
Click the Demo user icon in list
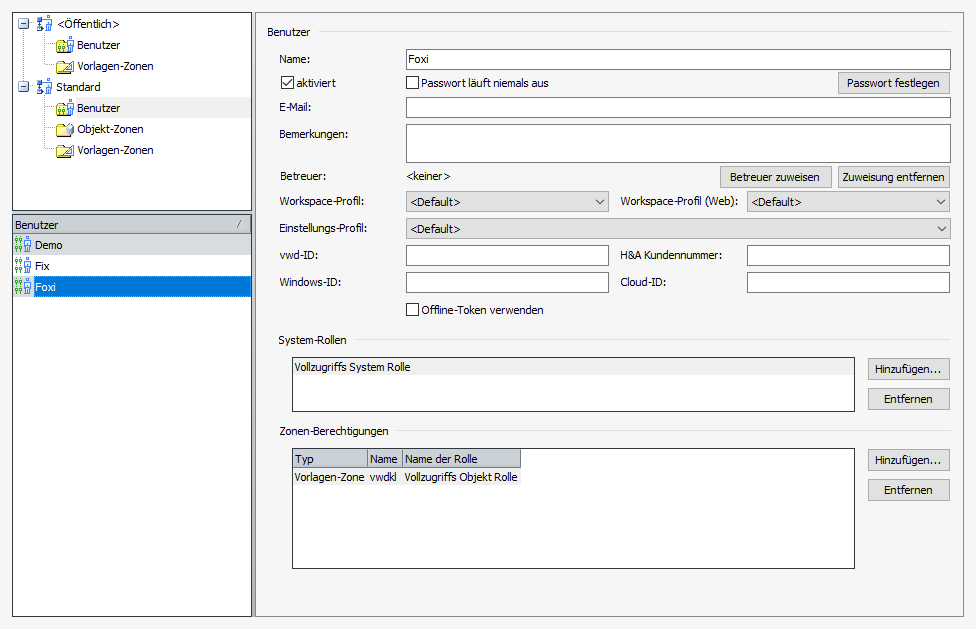pyautogui.click(x=23, y=245)
